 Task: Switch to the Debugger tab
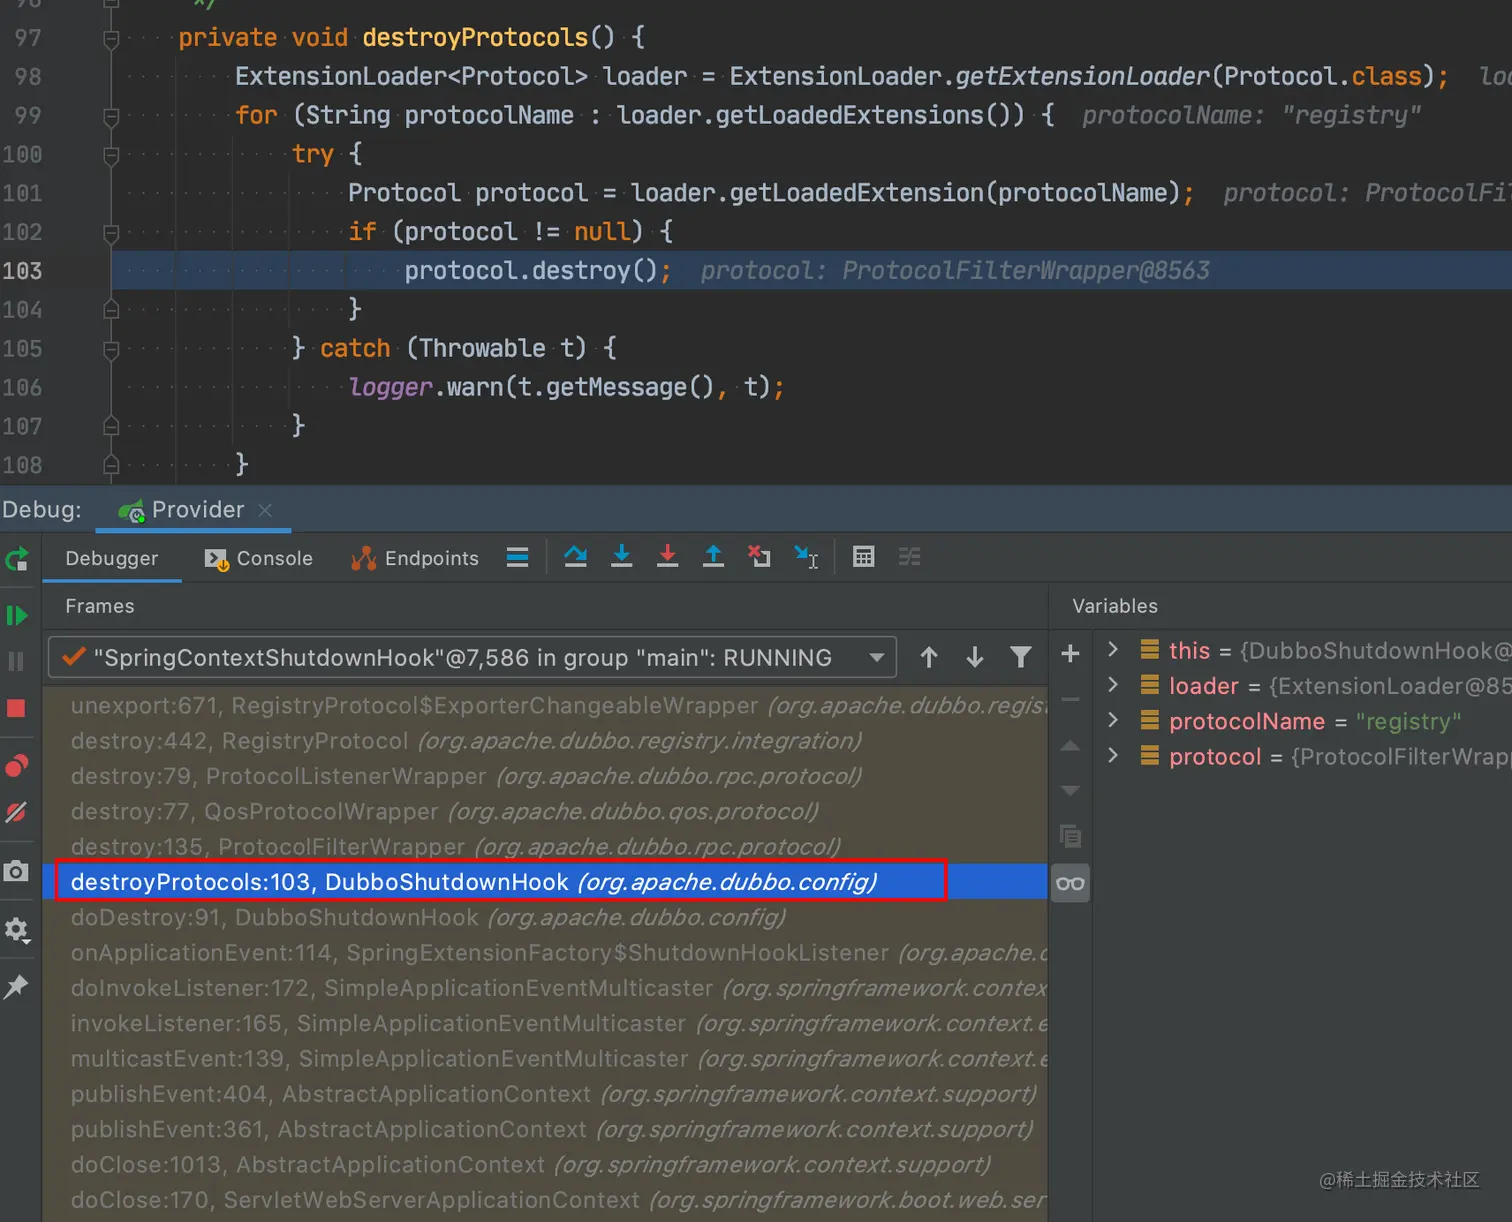[112, 558]
